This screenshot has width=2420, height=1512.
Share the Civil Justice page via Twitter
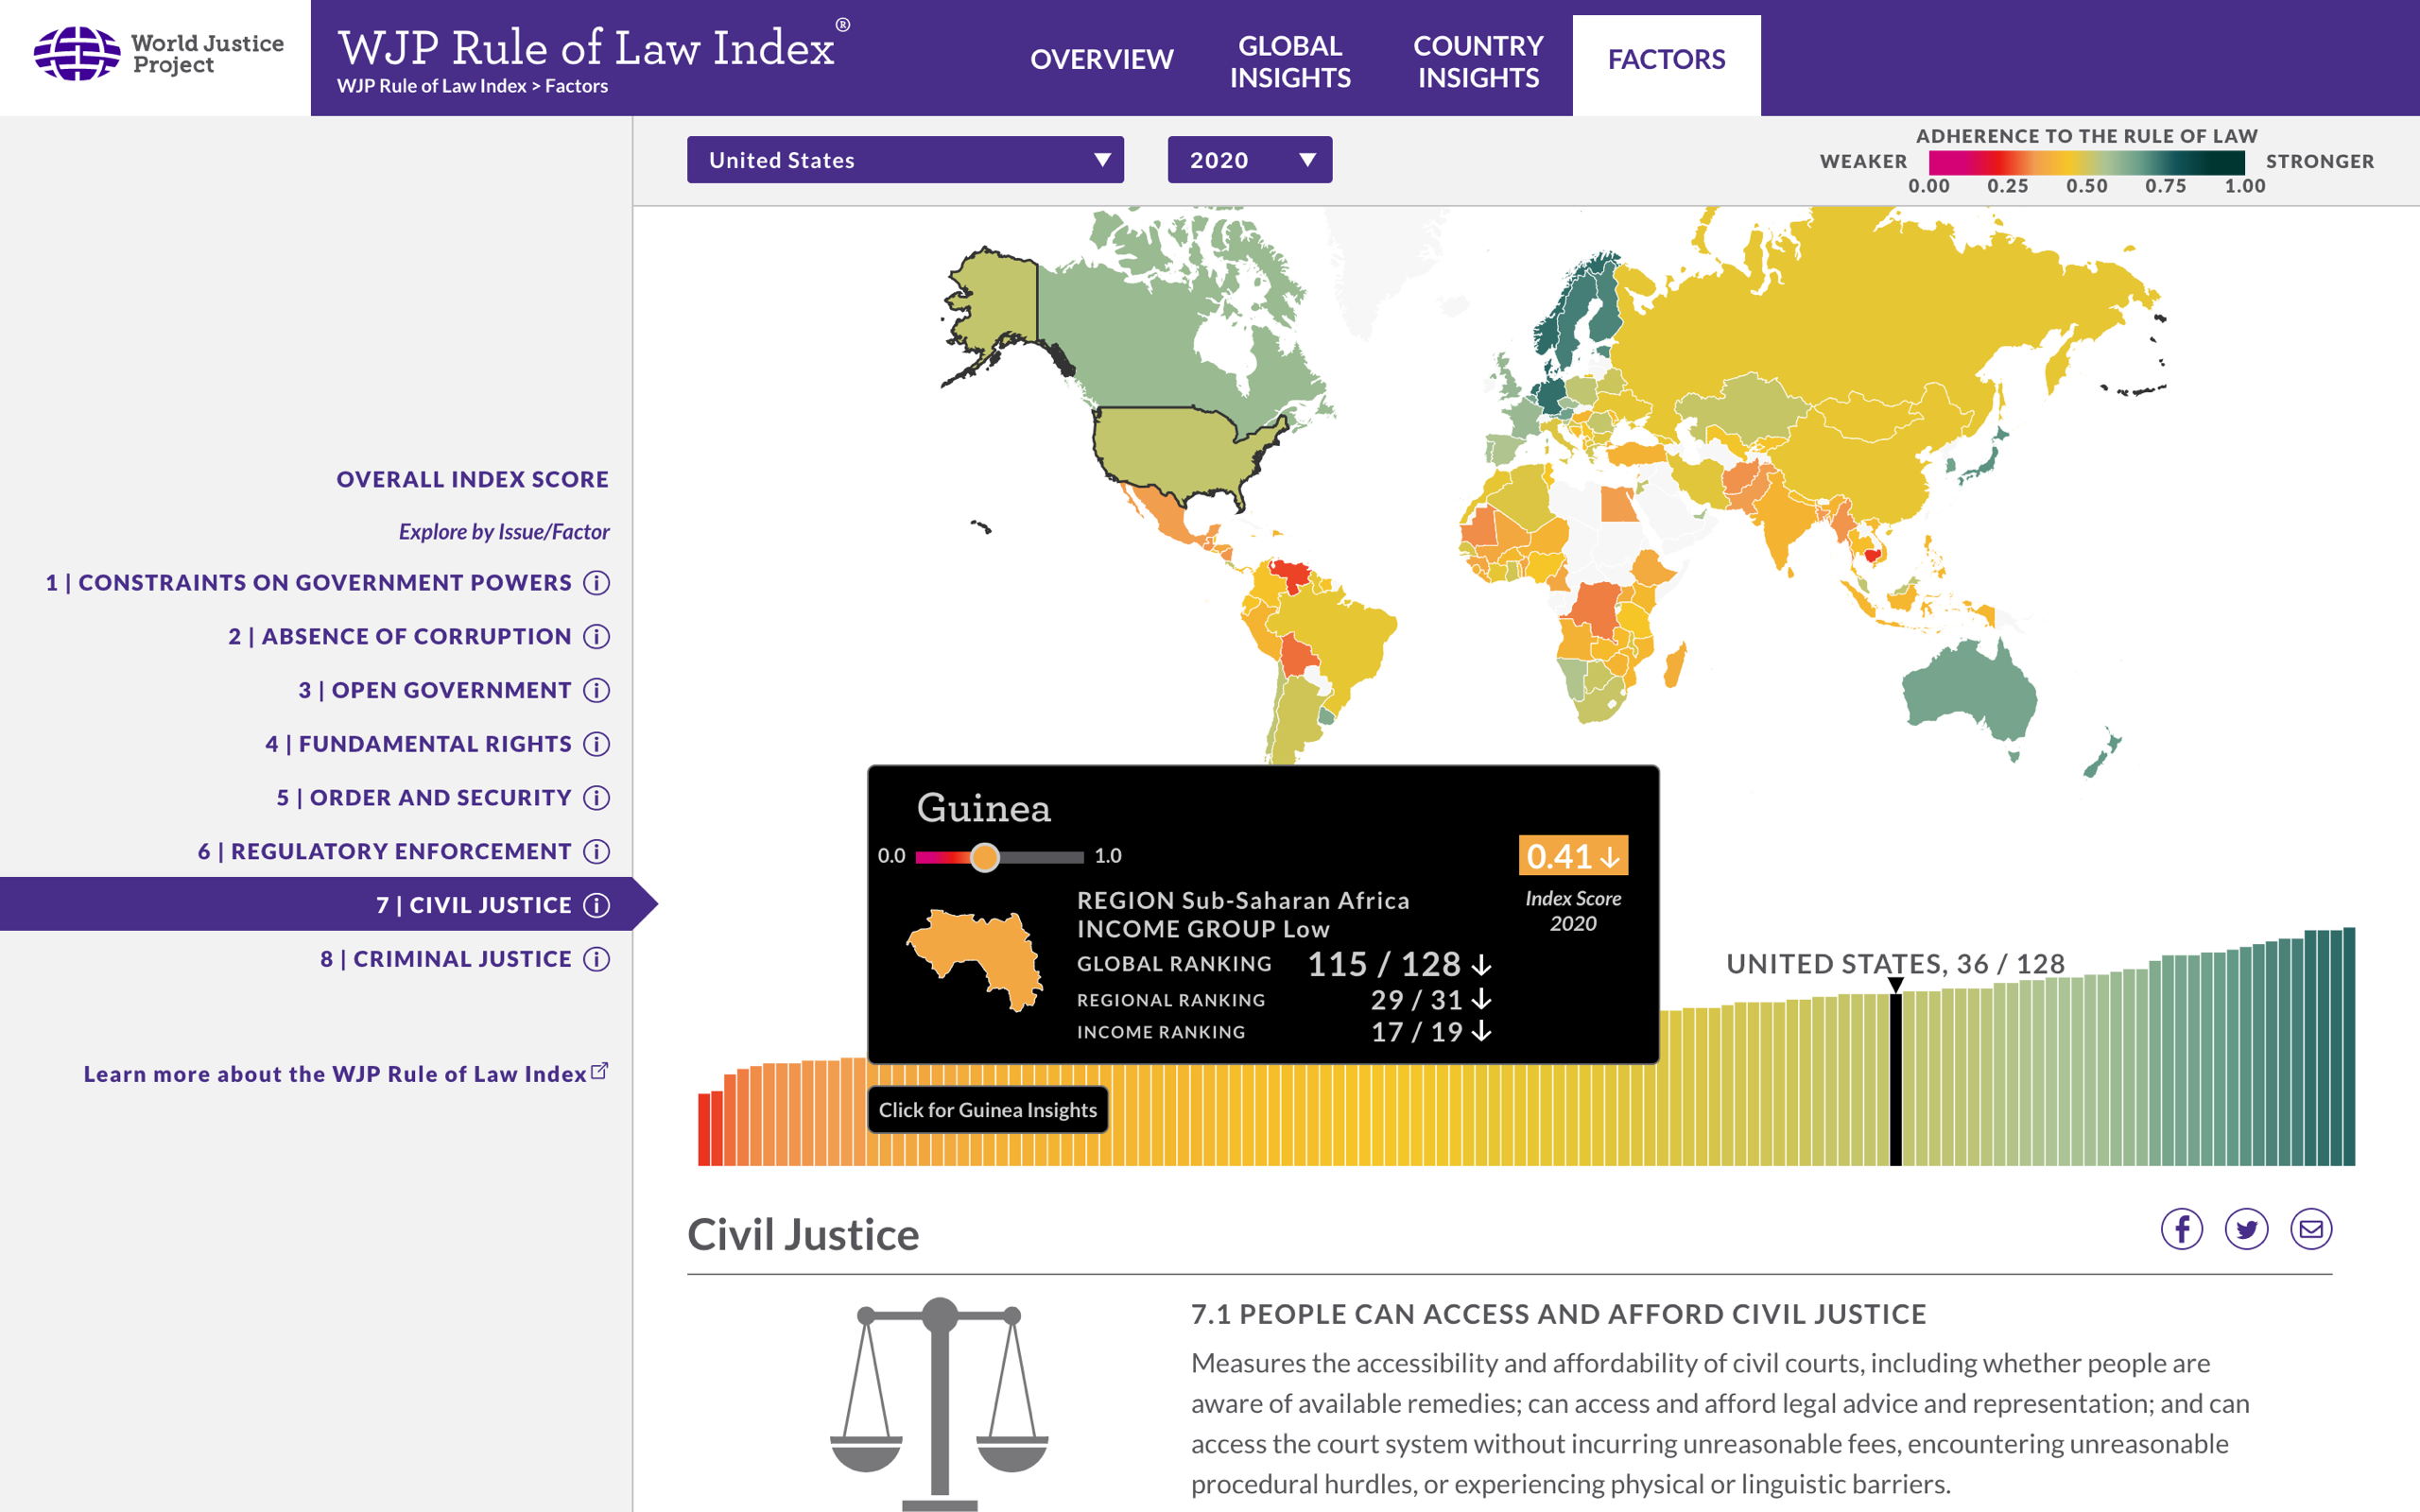[x=2247, y=1229]
